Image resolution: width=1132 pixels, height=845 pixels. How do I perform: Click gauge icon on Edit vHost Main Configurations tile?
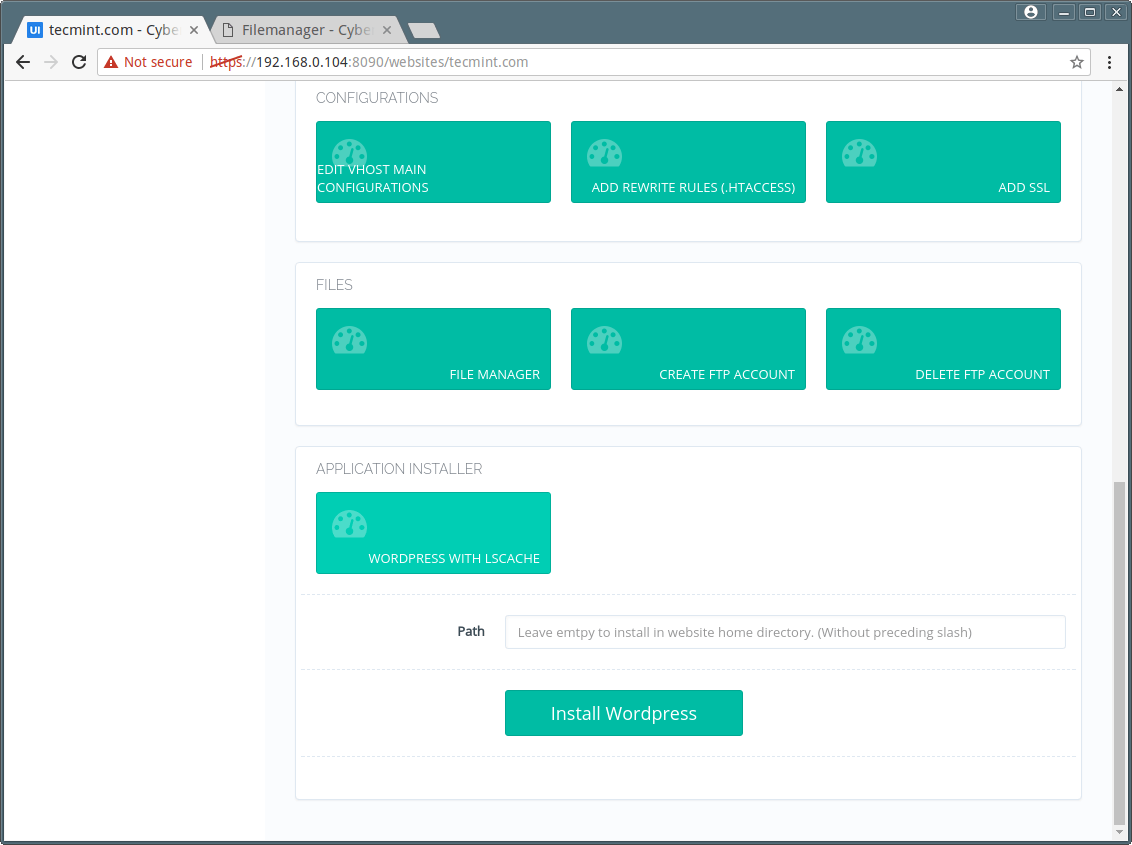(x=349, y=154)
